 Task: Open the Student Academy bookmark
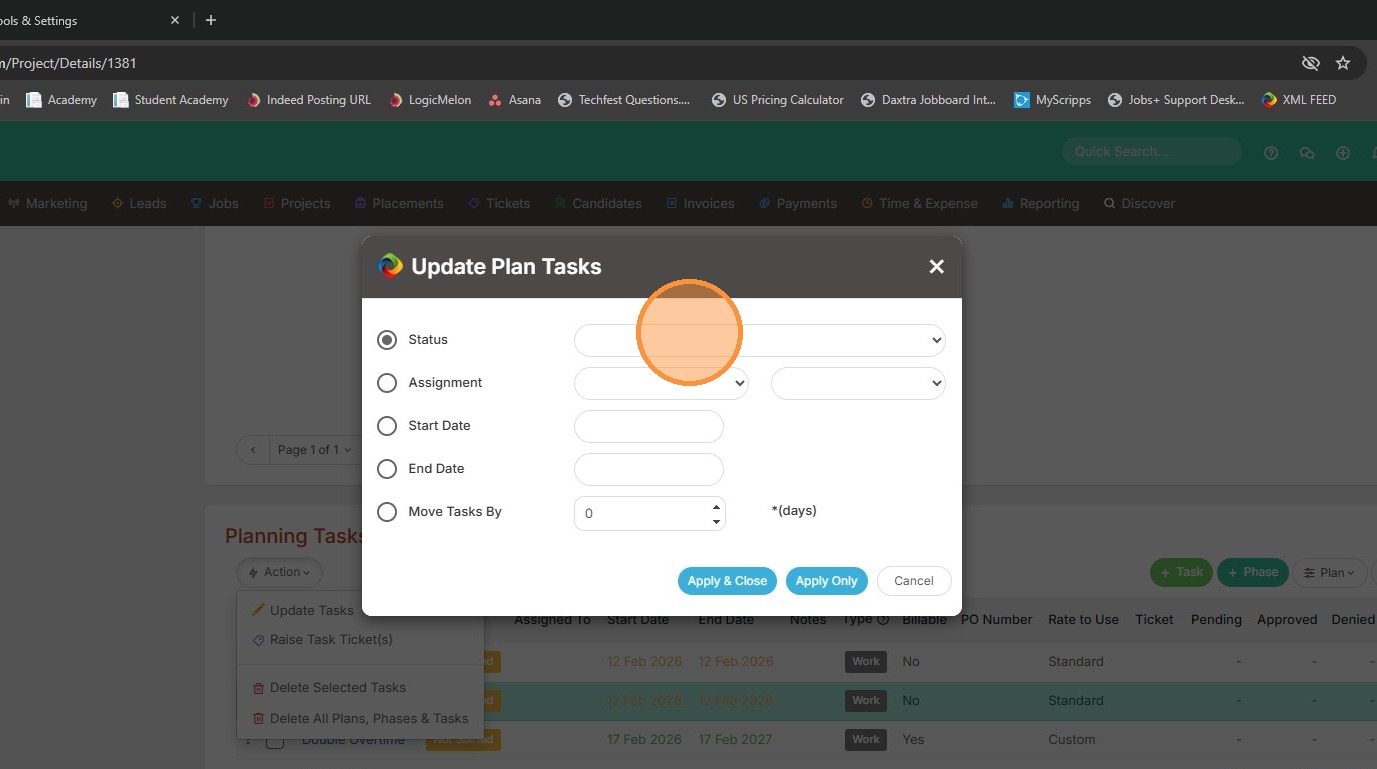170,100
